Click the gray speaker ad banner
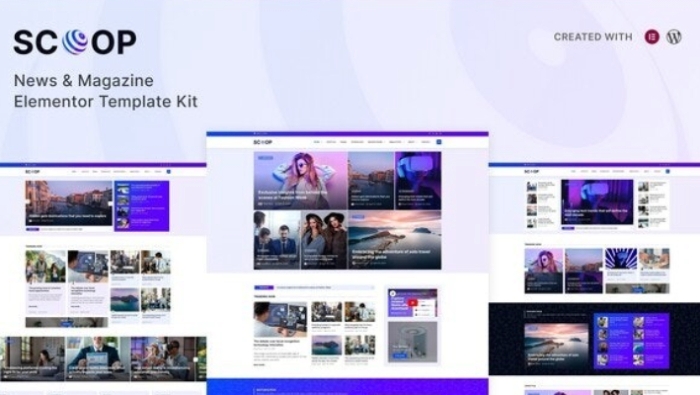This screenshot has height=395, width=700. click(412, 342)
